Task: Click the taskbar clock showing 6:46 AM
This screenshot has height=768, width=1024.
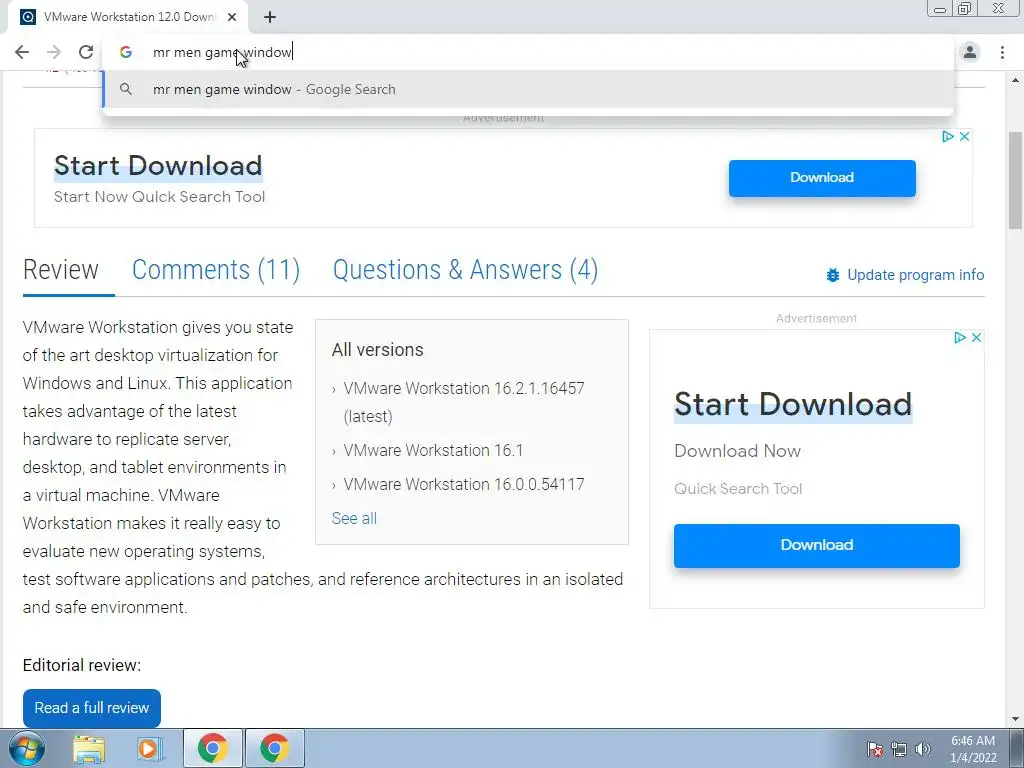Action: (972, 749)
